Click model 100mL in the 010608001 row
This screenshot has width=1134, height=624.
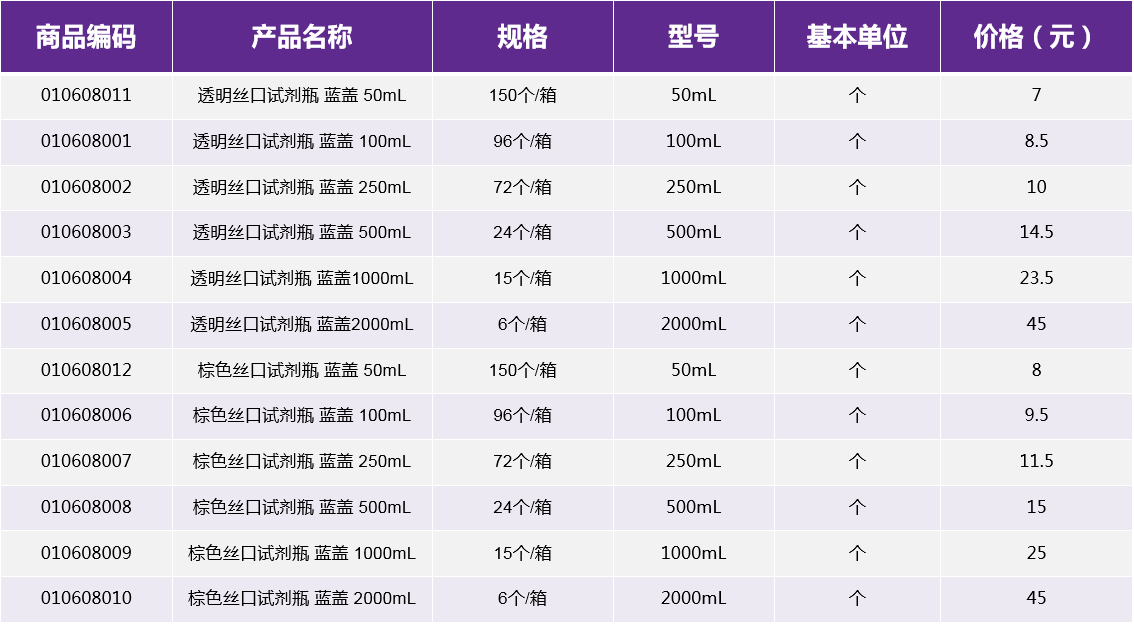coord(694,141)
